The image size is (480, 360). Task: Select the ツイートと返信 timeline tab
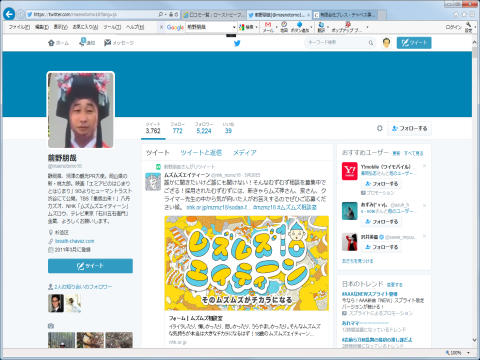201,153
